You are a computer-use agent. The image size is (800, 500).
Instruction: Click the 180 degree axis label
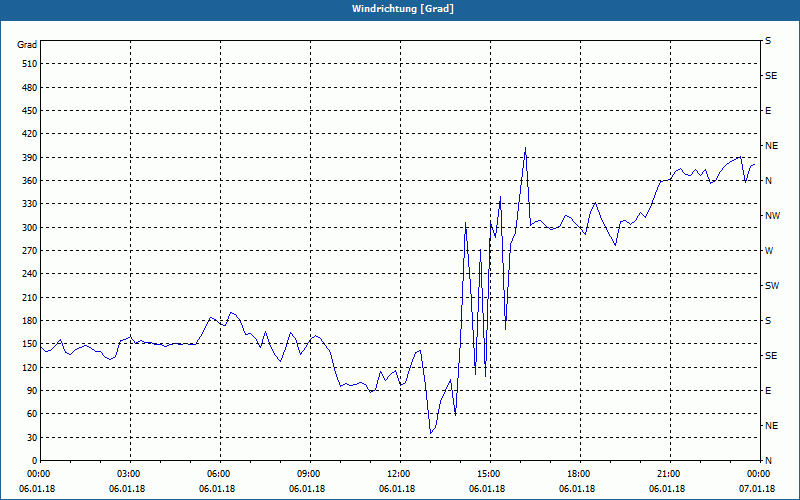(30, 321)
